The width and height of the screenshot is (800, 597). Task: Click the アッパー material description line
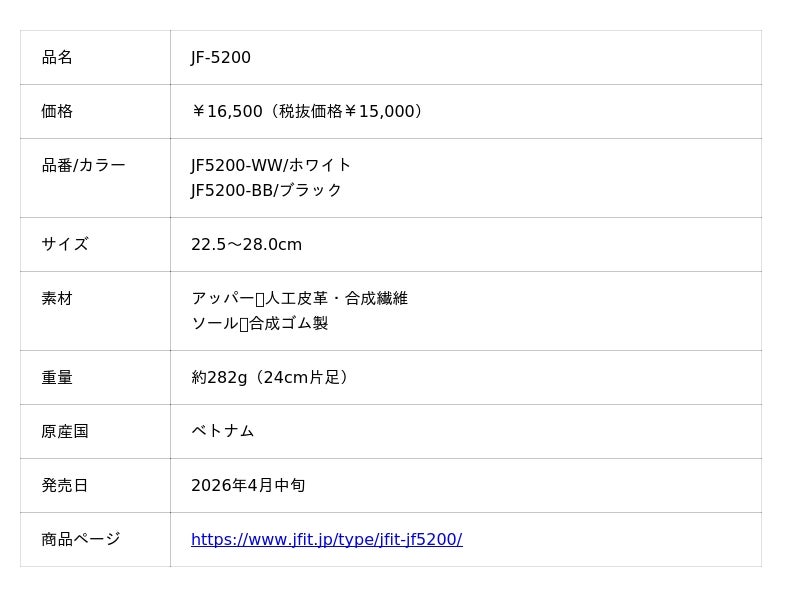[299, 298]
